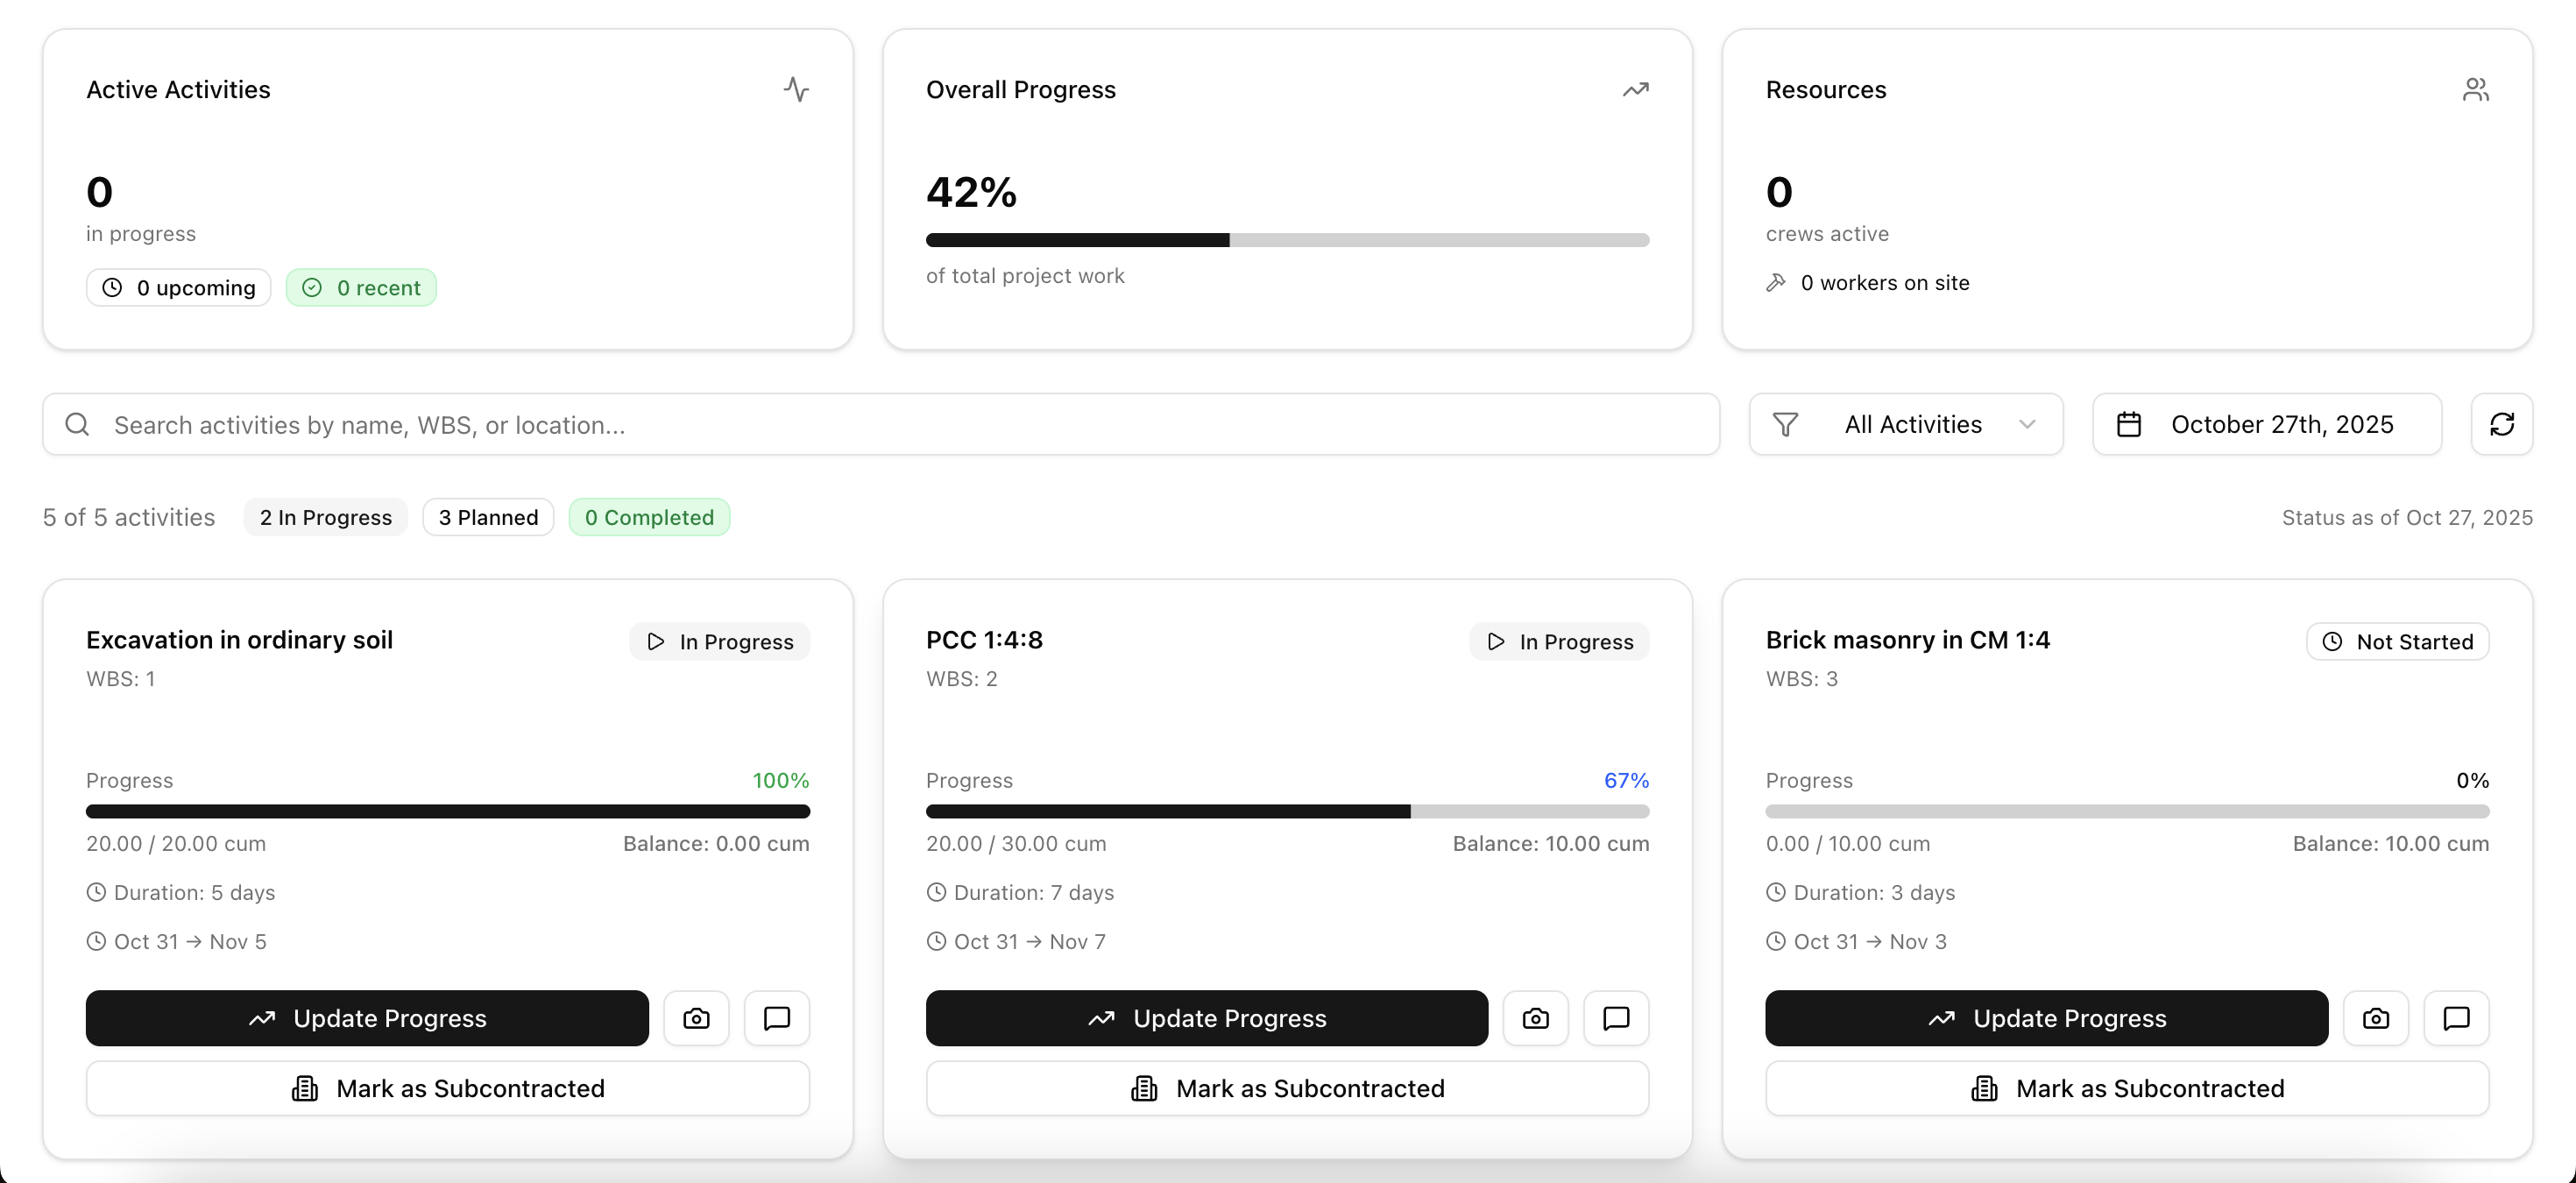Screen dimensions: 2576x1183
Task: Click the All Activities chevron arrow
Action: tap(2027, 424)
